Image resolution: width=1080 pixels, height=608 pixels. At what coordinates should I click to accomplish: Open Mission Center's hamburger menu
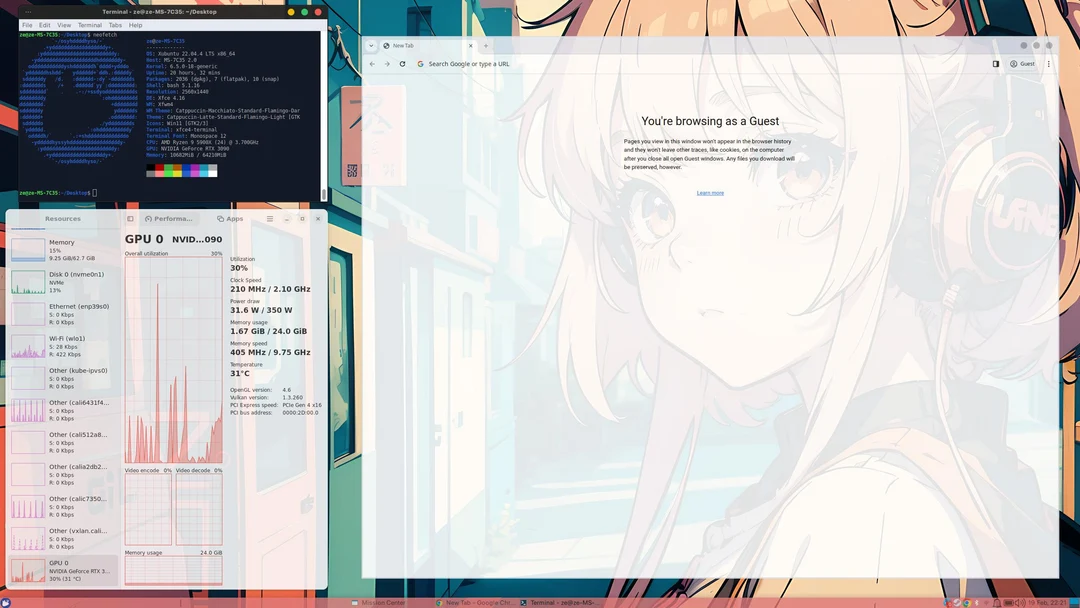pyautogui.click(x=270, y=218)
